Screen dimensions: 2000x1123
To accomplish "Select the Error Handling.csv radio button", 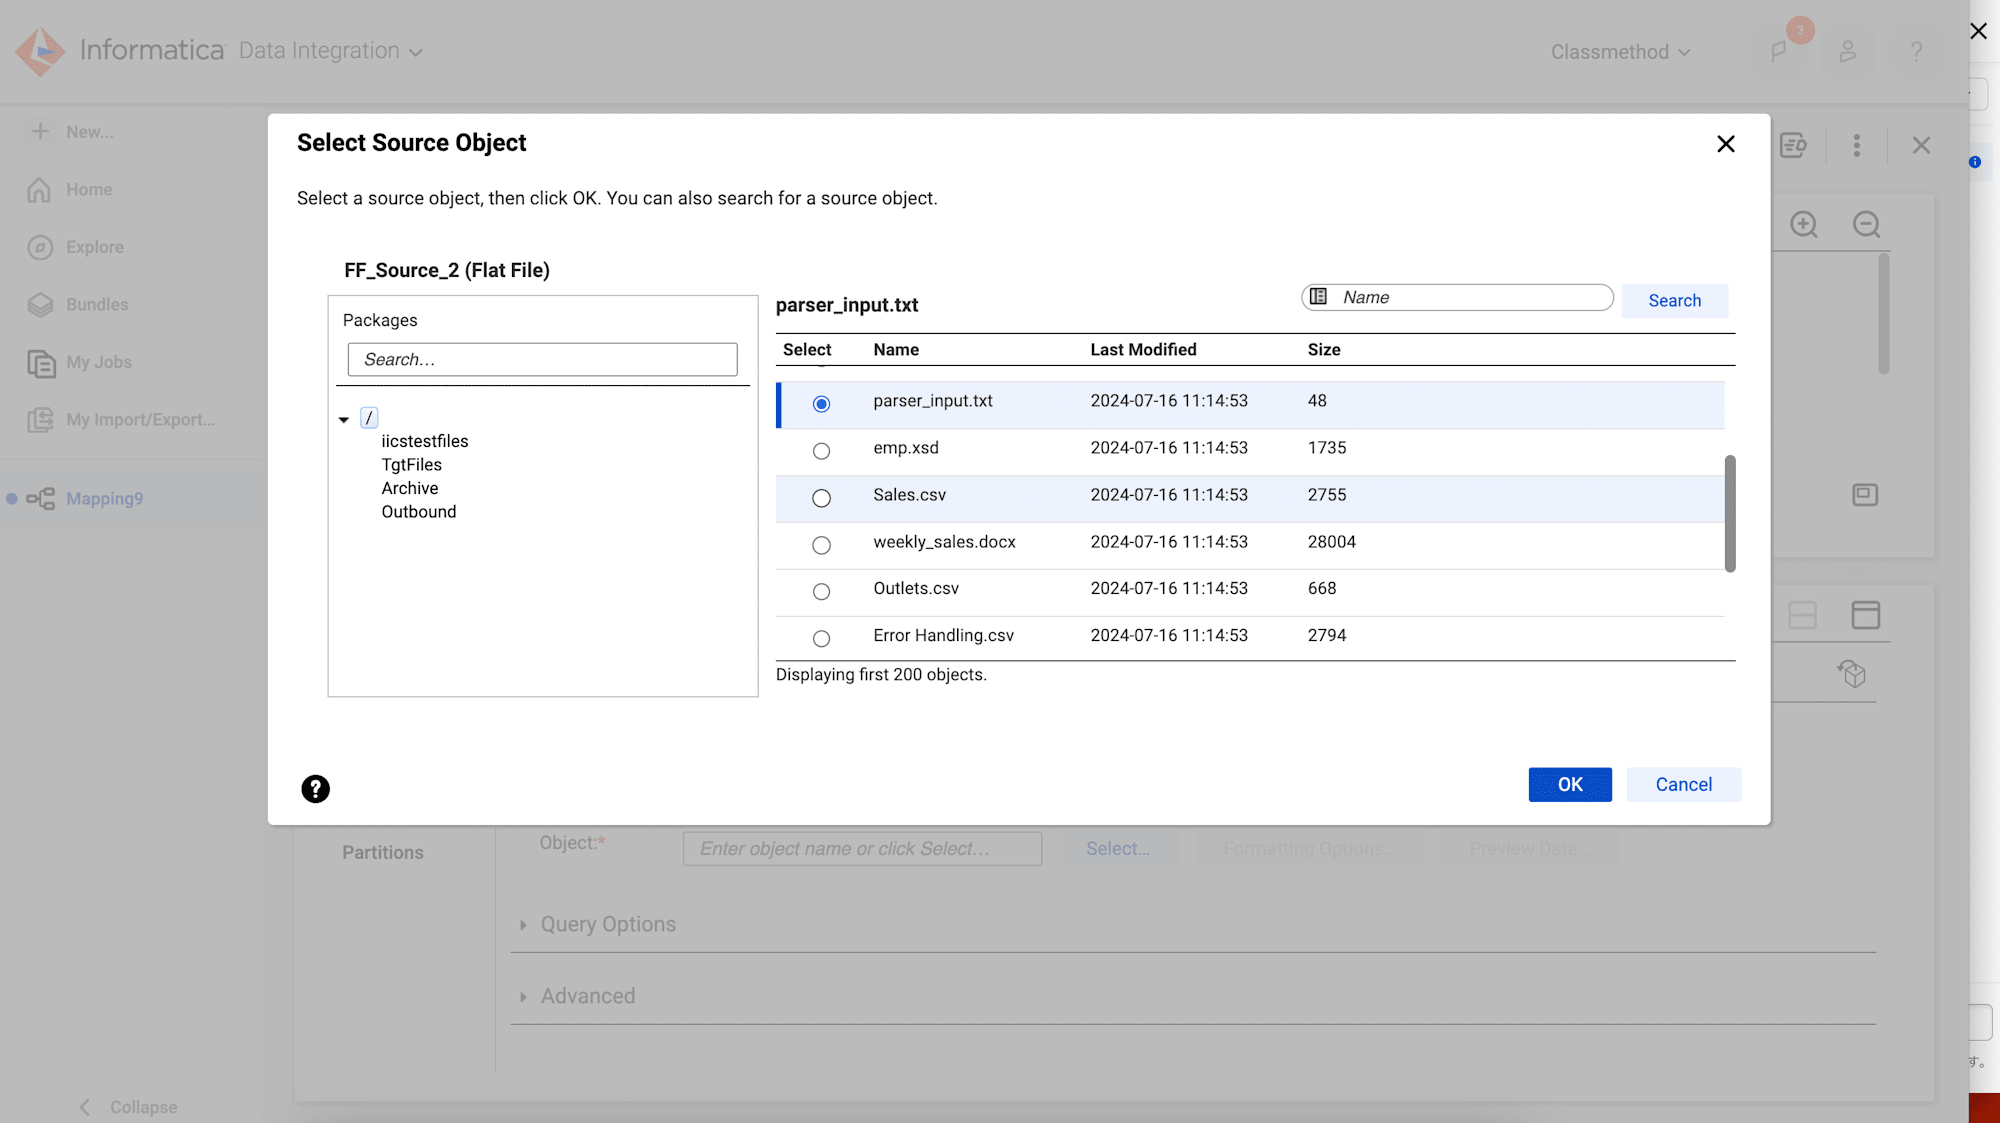I will (x=821, y=639).
